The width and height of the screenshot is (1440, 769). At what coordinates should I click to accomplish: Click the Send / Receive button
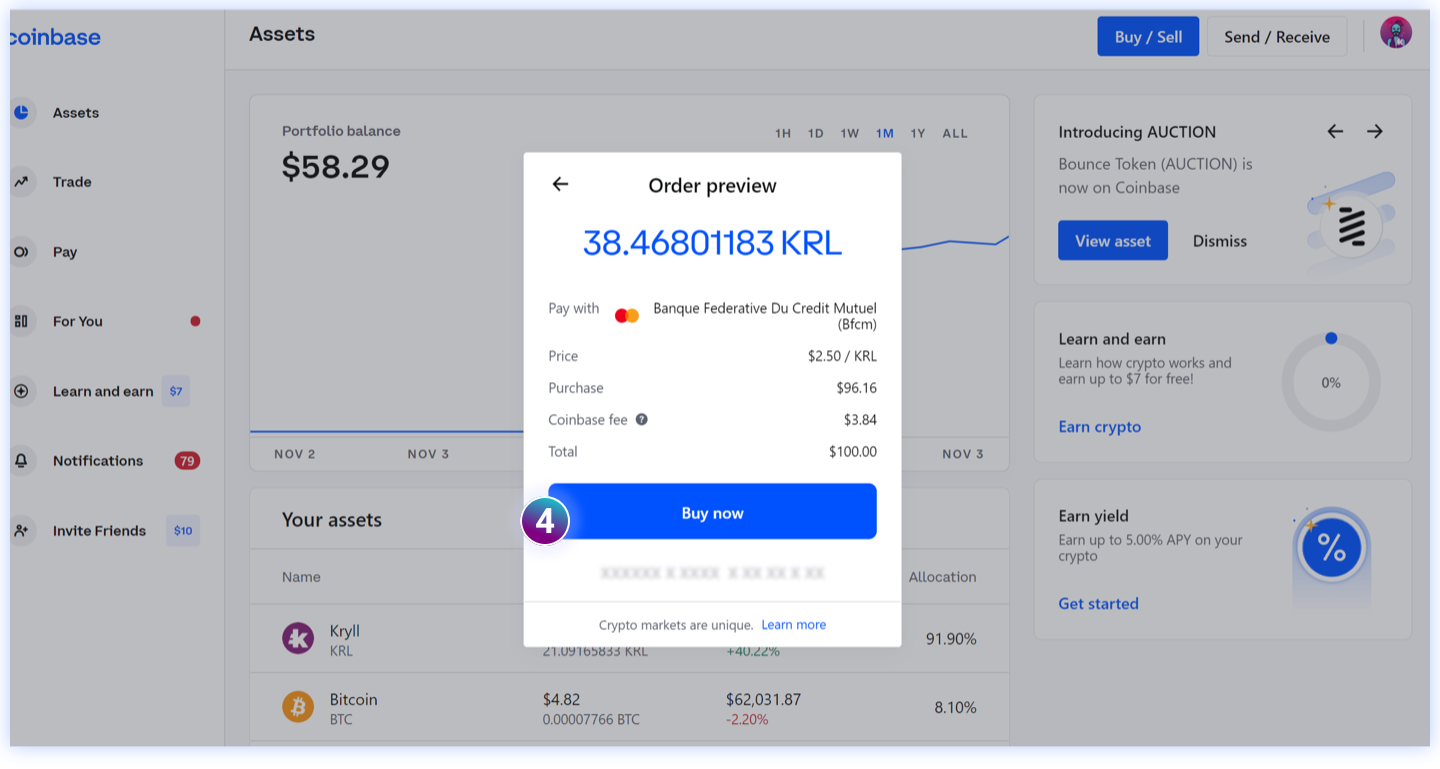pyautogui.click(x=1277, y=37)
